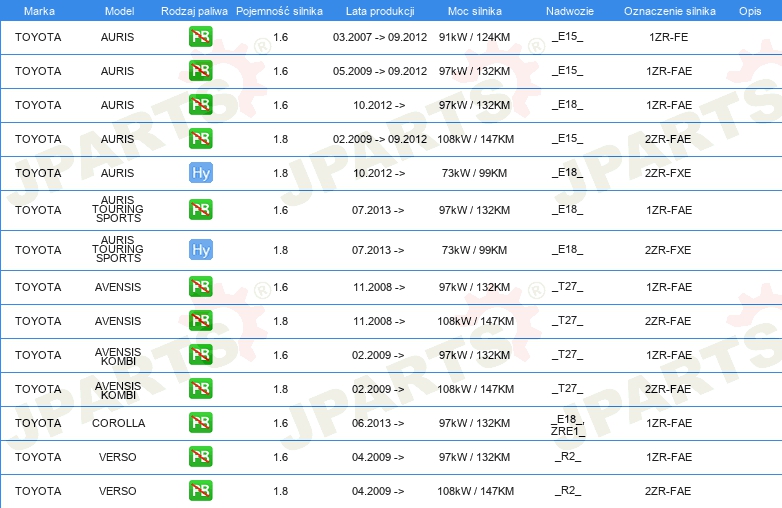Click petrol icon for AURIS 05.2009 -> 09.2012 row
This screenshot has width=782, height=508.
point(200,71)
